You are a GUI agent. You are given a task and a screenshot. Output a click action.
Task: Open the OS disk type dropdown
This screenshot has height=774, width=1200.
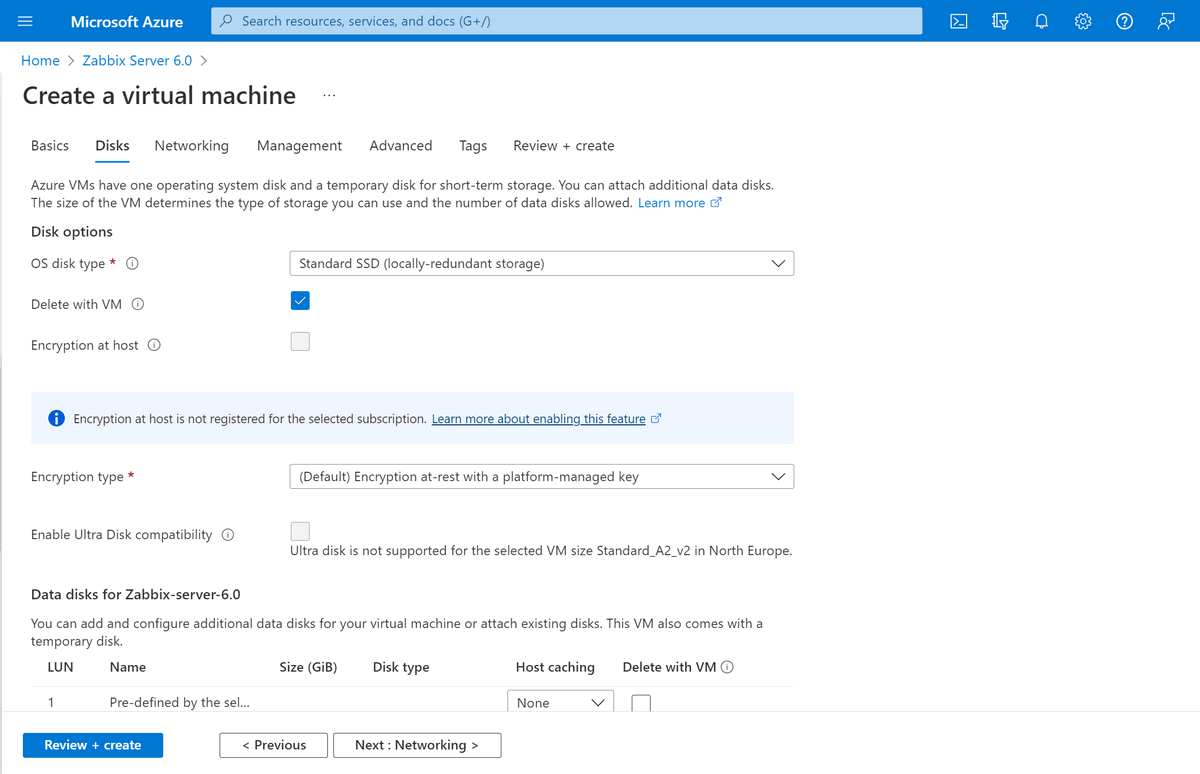[541, 264]
